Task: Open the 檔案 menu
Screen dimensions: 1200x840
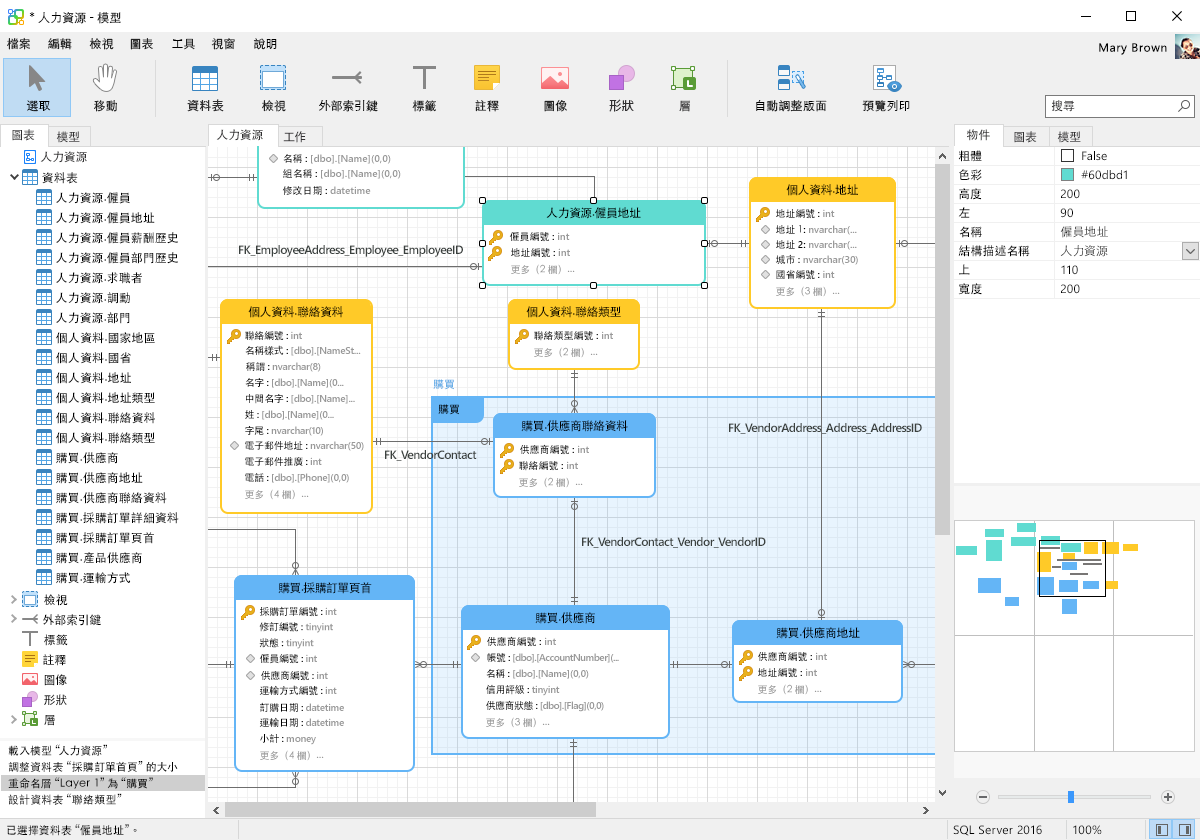Action: pyautogui.click(x=19, y=44)
